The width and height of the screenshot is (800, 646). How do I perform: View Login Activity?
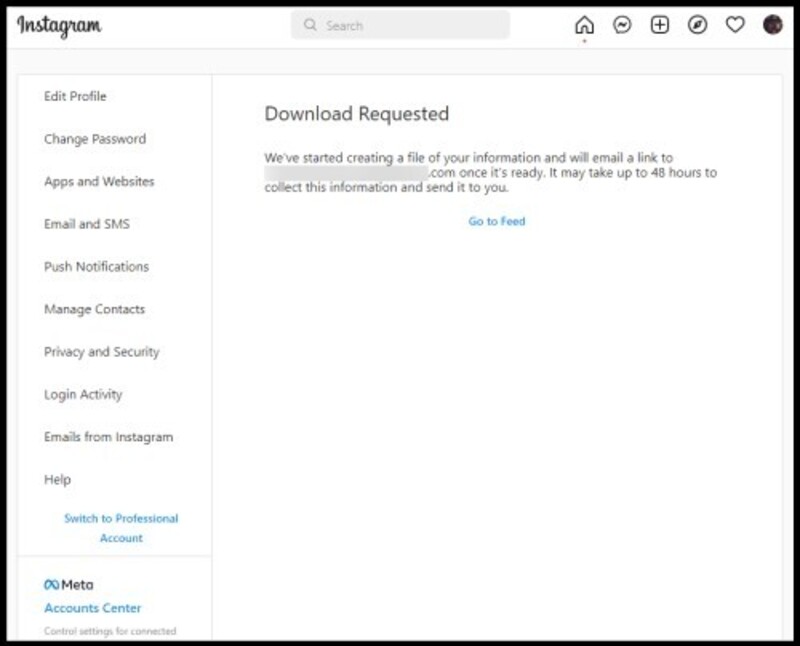pos(83,395)
